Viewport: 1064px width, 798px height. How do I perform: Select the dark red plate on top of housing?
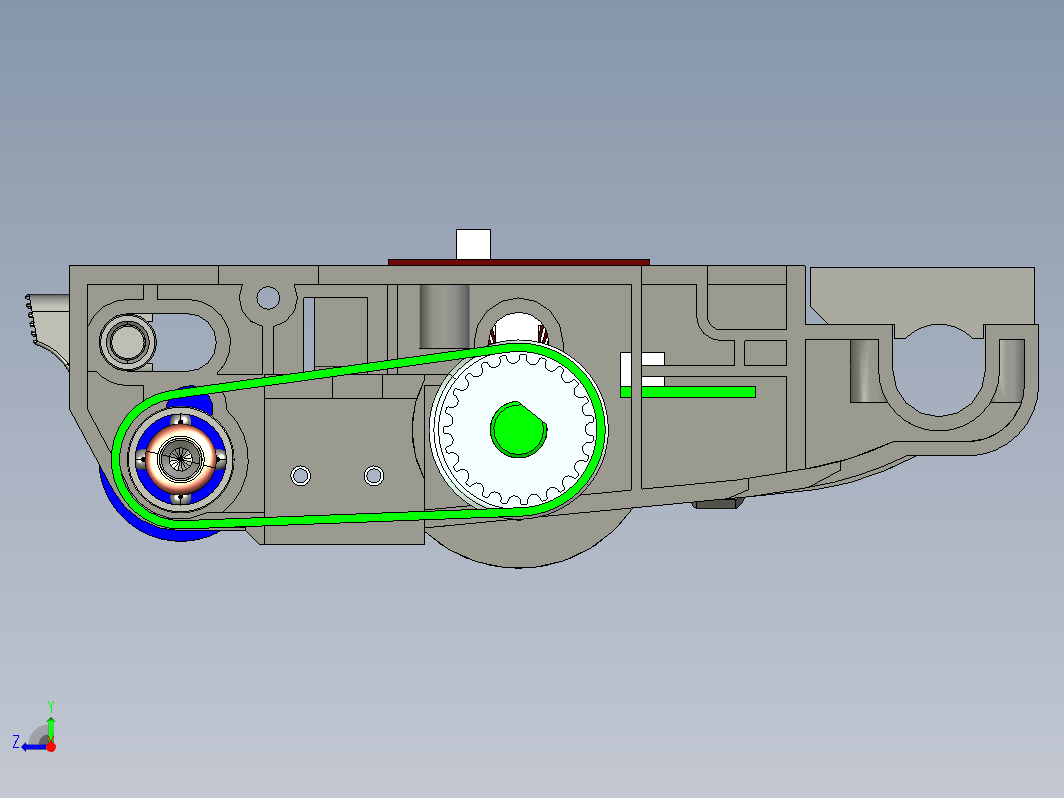[518, 262]
